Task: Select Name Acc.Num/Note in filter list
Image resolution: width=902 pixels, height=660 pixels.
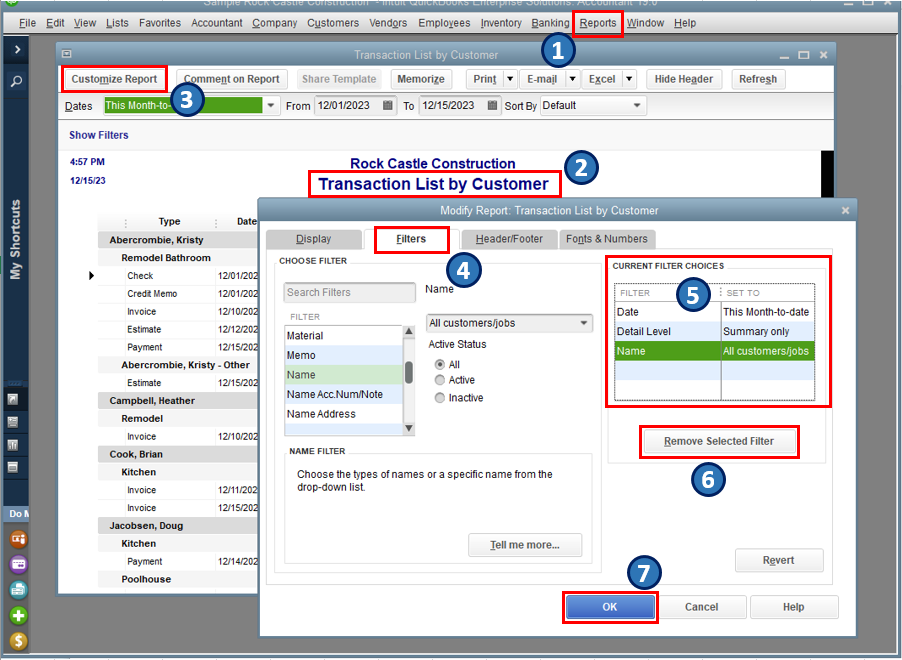Action: [343, 394]
